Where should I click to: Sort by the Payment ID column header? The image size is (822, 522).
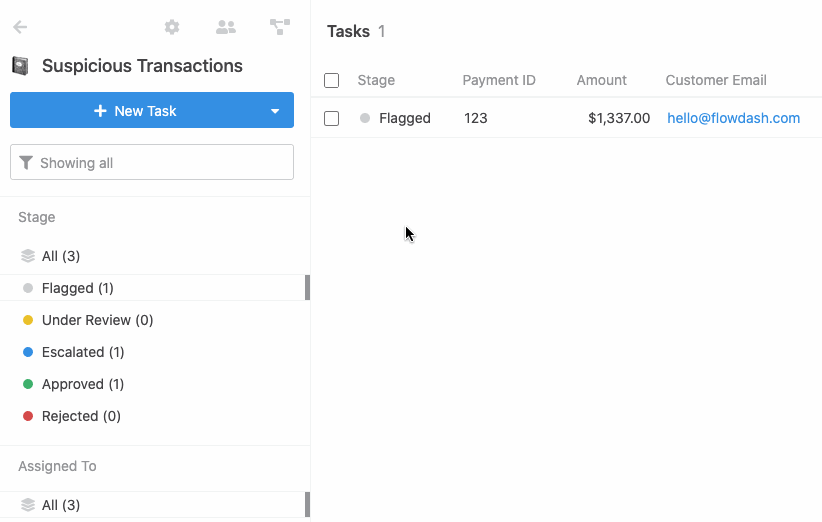click(499, 80)
